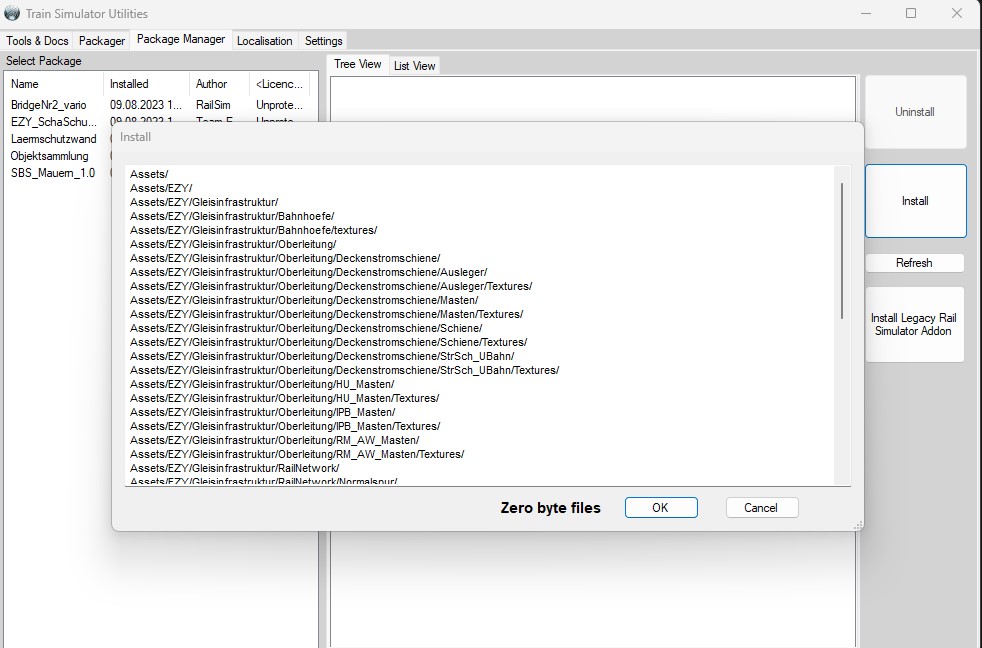Image resolution: width=982 pixels, height=648 pixels.
Task: Select the Objektsammlung package
Action: pos(49,156)
